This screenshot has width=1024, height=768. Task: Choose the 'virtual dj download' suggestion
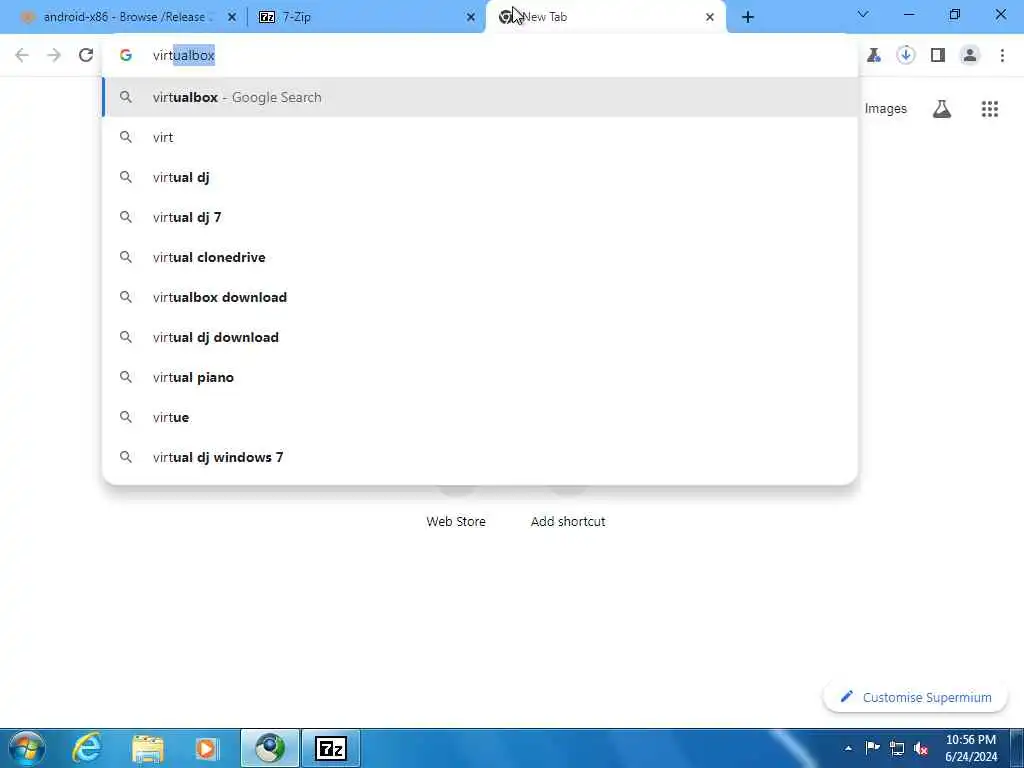480,337
